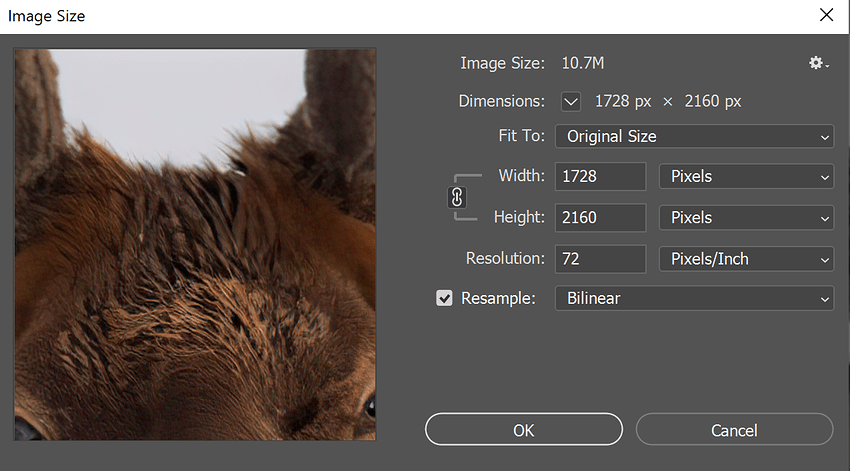Close the Image Size dialog

pyautogui.click(x=827, y=15)
